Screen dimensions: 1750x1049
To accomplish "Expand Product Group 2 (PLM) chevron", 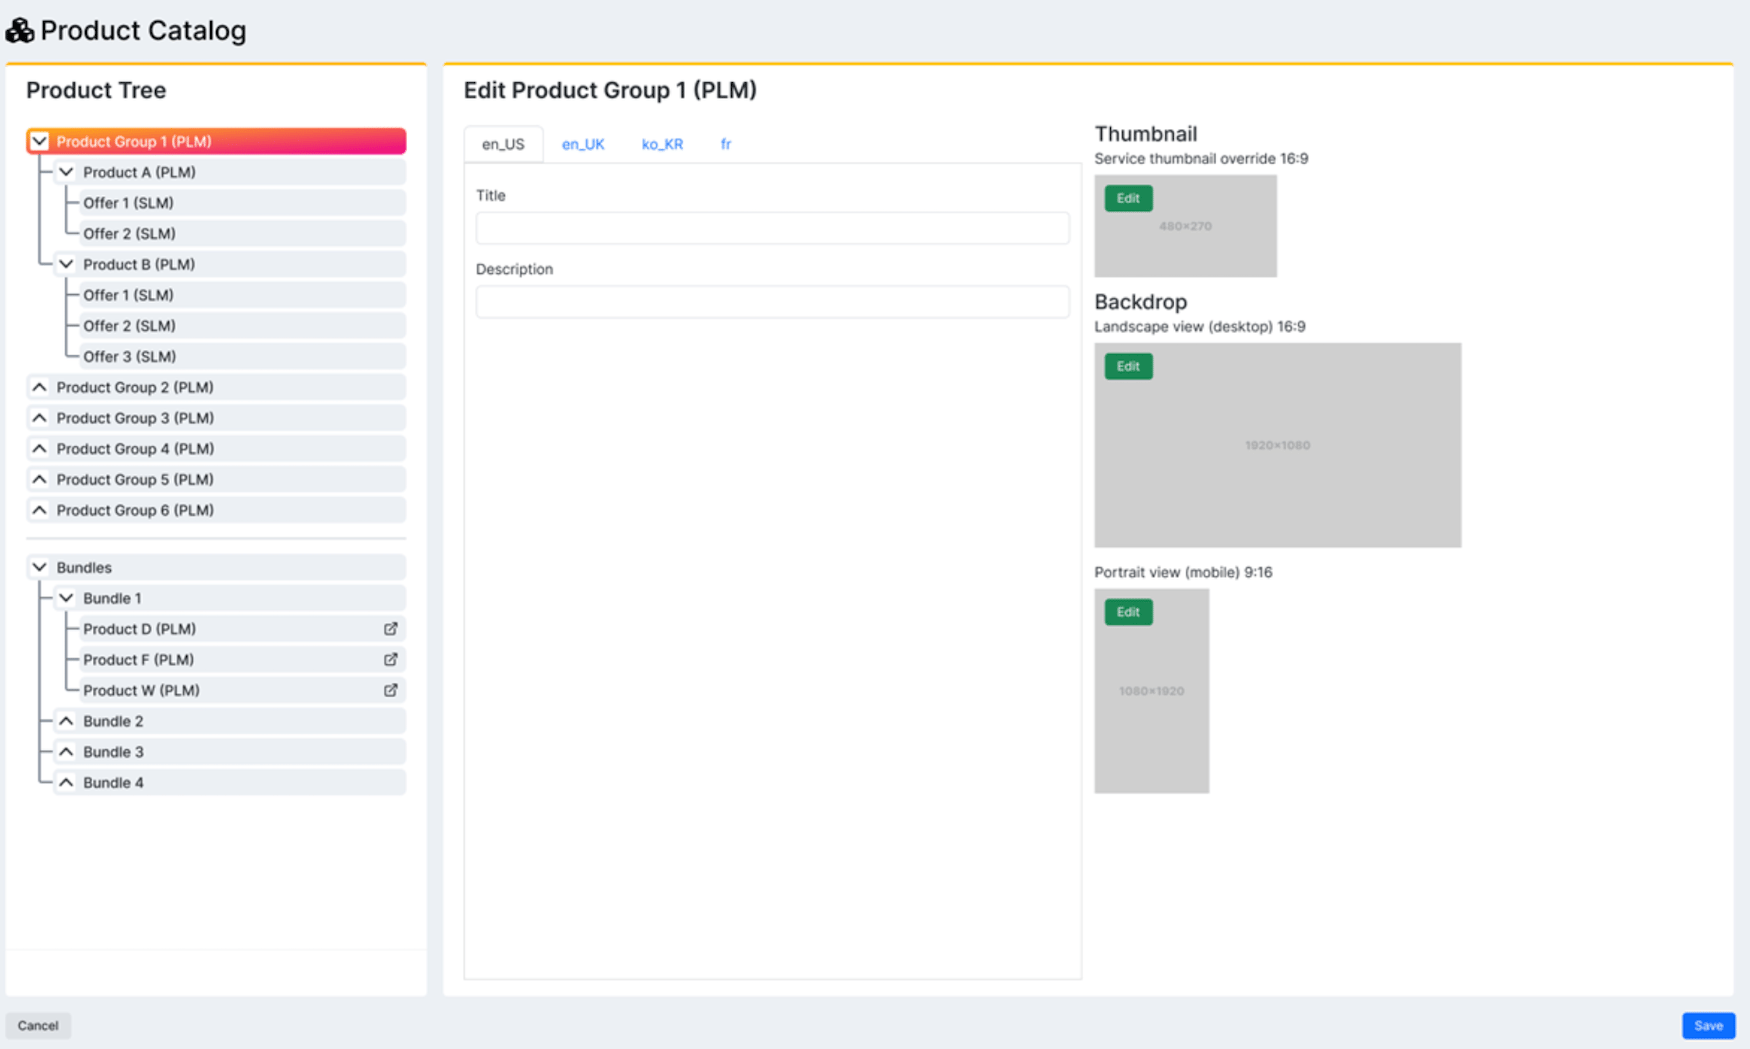I will 39,387.
